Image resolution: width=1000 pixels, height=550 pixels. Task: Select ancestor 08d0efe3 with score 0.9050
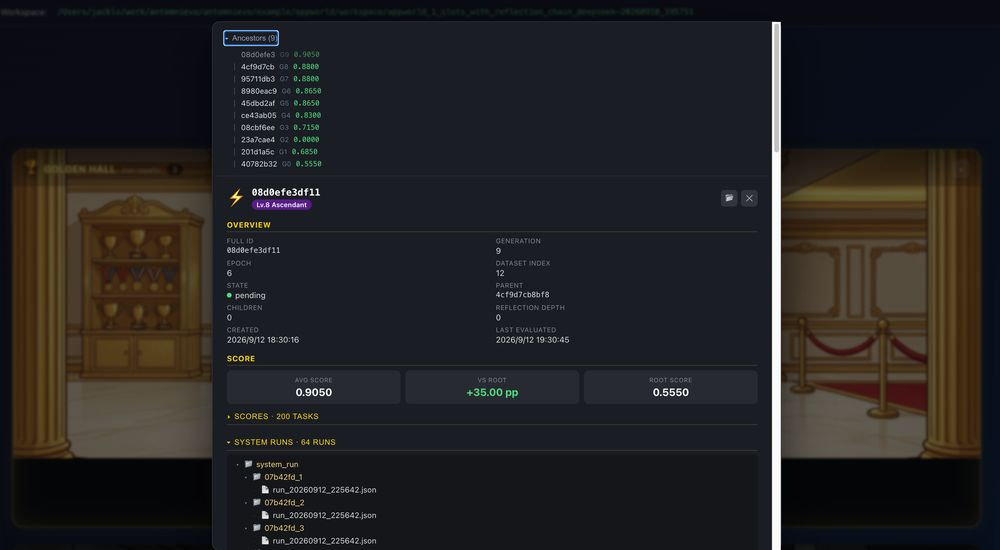click(x=280, y=55)
